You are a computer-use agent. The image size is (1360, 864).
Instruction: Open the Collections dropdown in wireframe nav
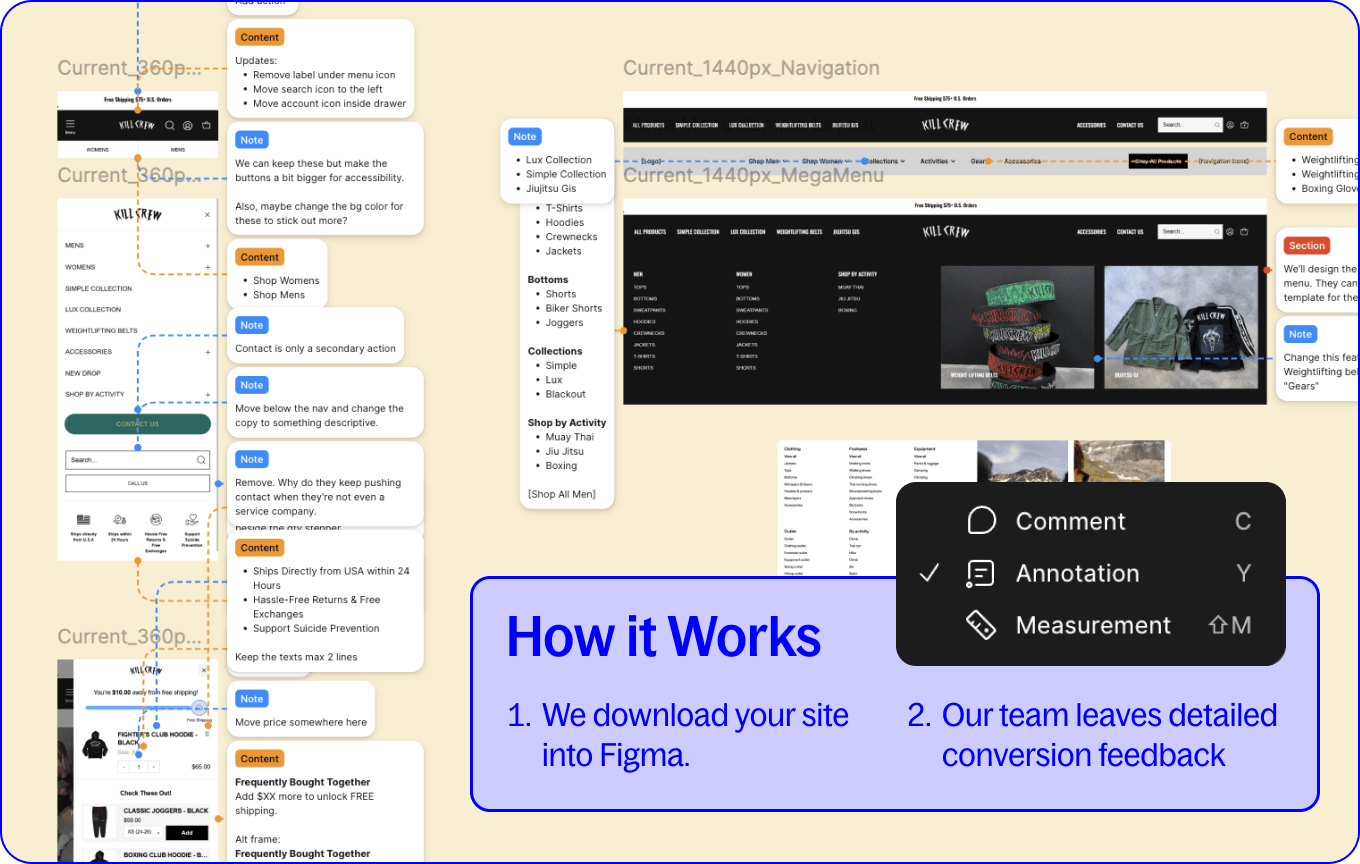pyautogui.click(x=883, y=161)
